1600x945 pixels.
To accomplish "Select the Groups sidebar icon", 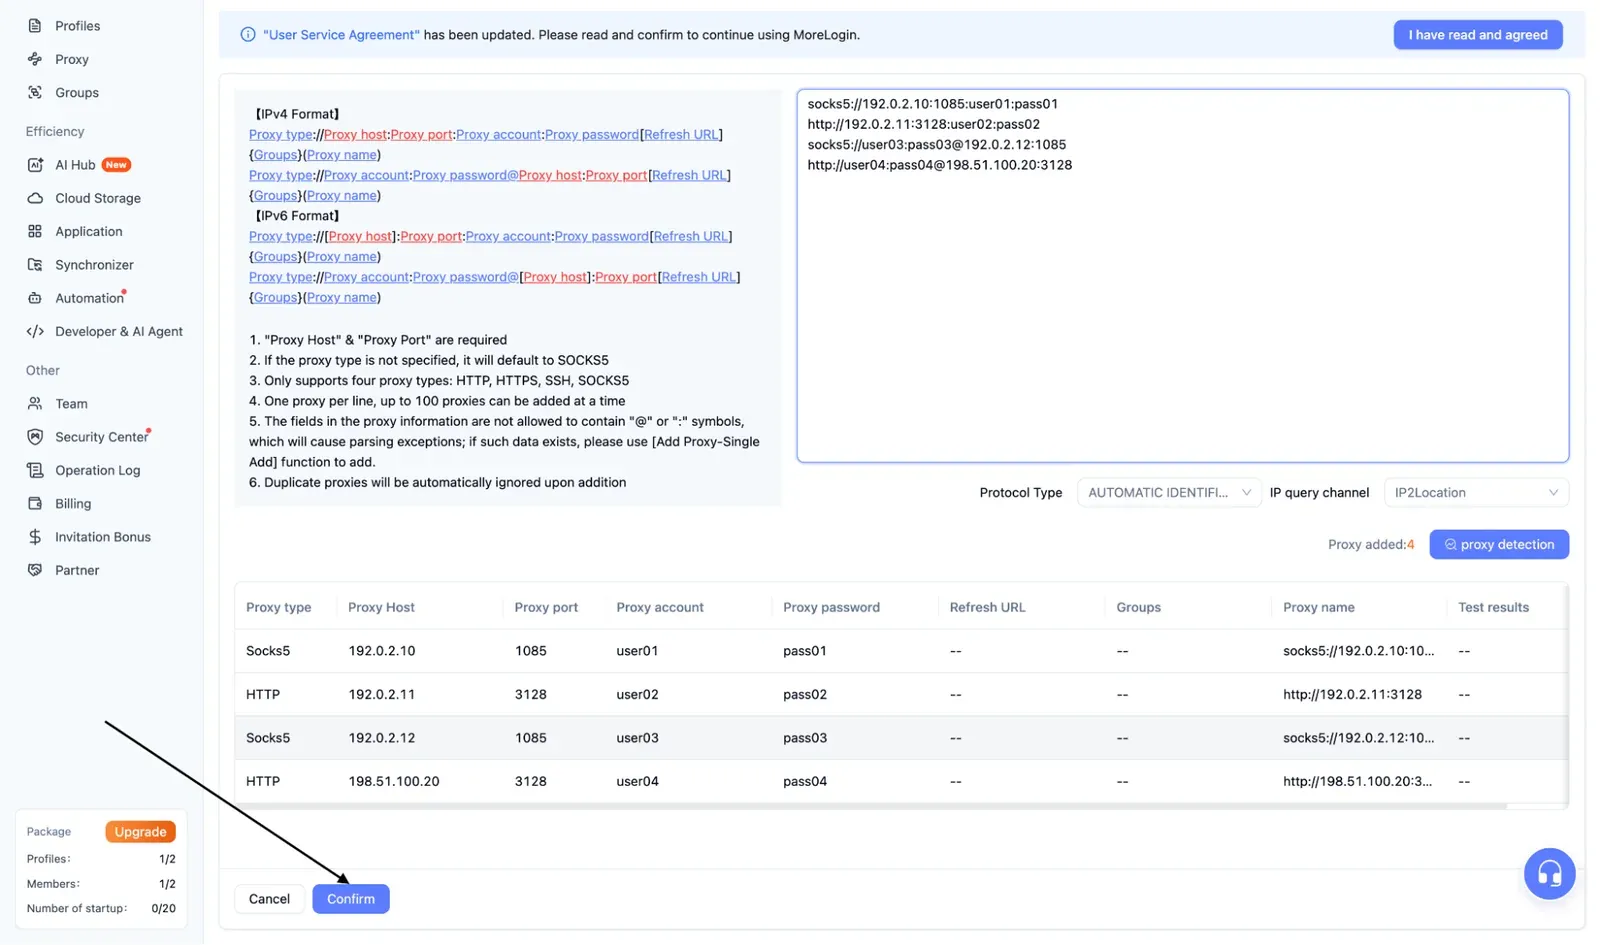I will pyautogui.click(x=35, y=93).
